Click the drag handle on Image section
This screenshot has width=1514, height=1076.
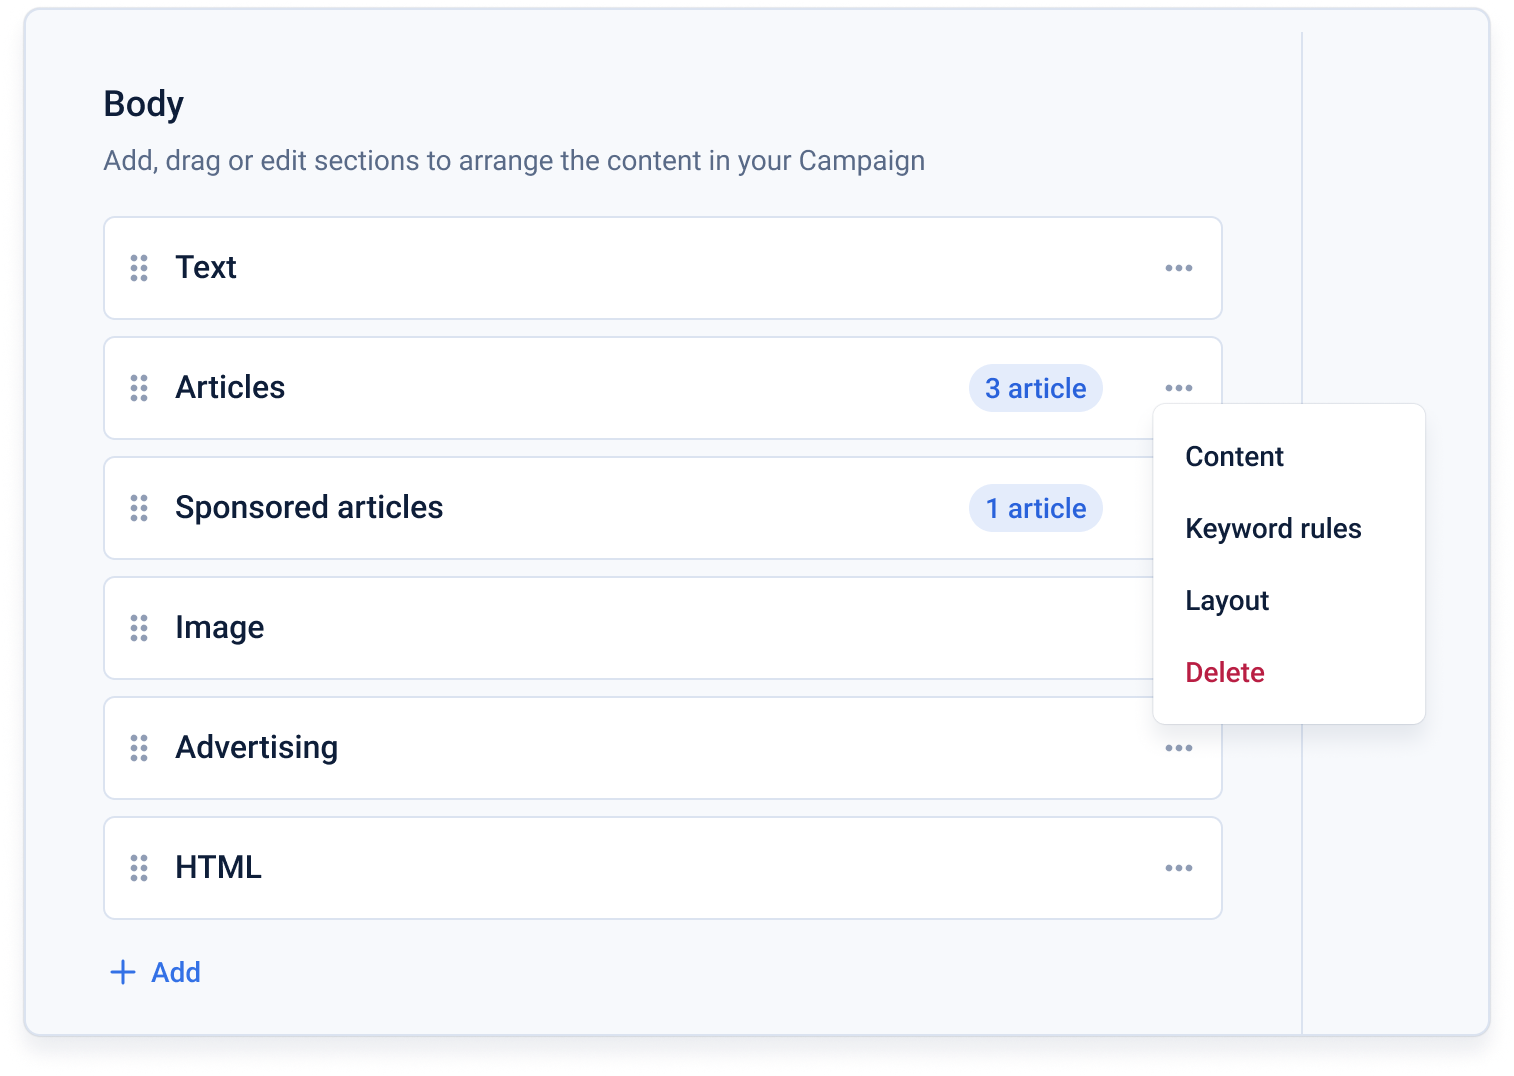(x=139, y=628)
